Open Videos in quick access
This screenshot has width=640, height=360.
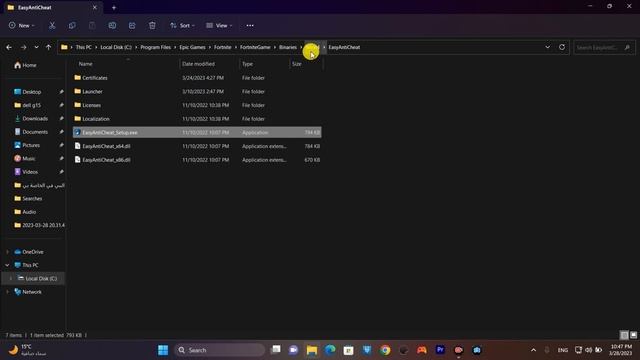tap(30, 172)
